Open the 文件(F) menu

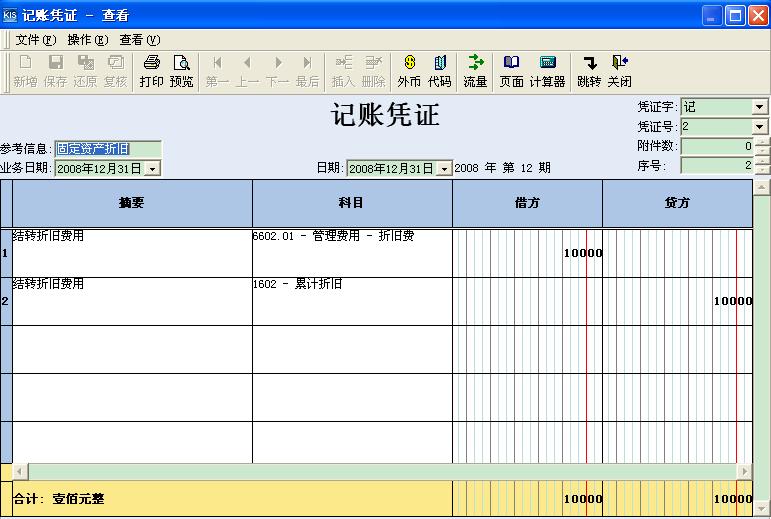click(35, 40)
